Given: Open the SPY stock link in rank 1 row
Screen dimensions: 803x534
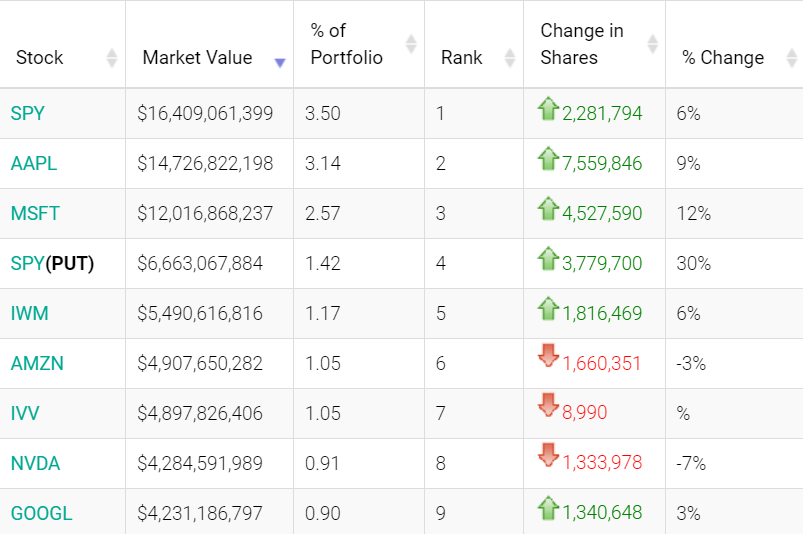Looking at the screenshot, I should pos(28,113).
